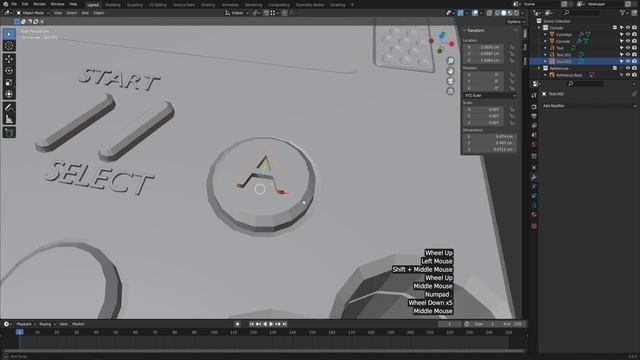640x360 pixels.
Task: Hide the Cartridge object in viewport
Action: (628, 35)
